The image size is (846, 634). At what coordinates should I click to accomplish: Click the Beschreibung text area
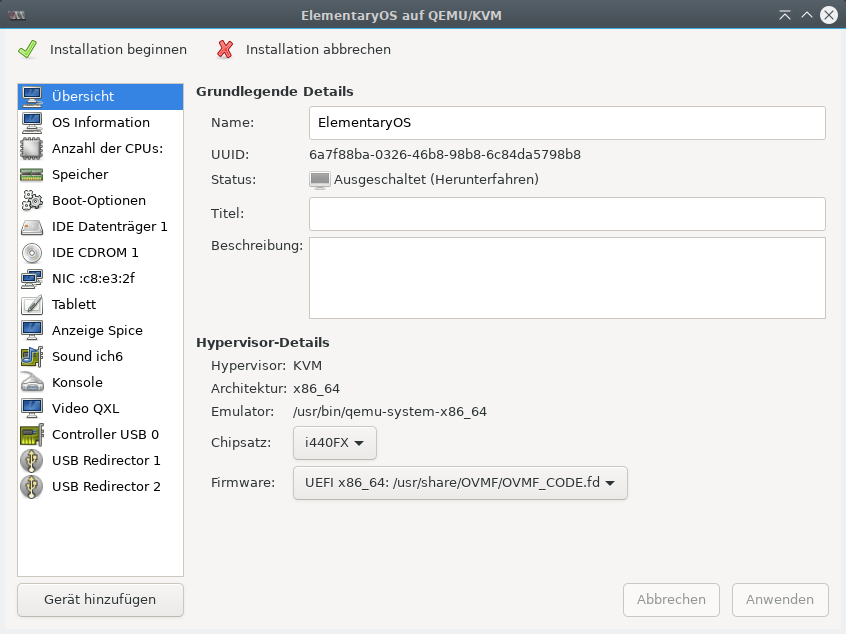click(567, 278)
